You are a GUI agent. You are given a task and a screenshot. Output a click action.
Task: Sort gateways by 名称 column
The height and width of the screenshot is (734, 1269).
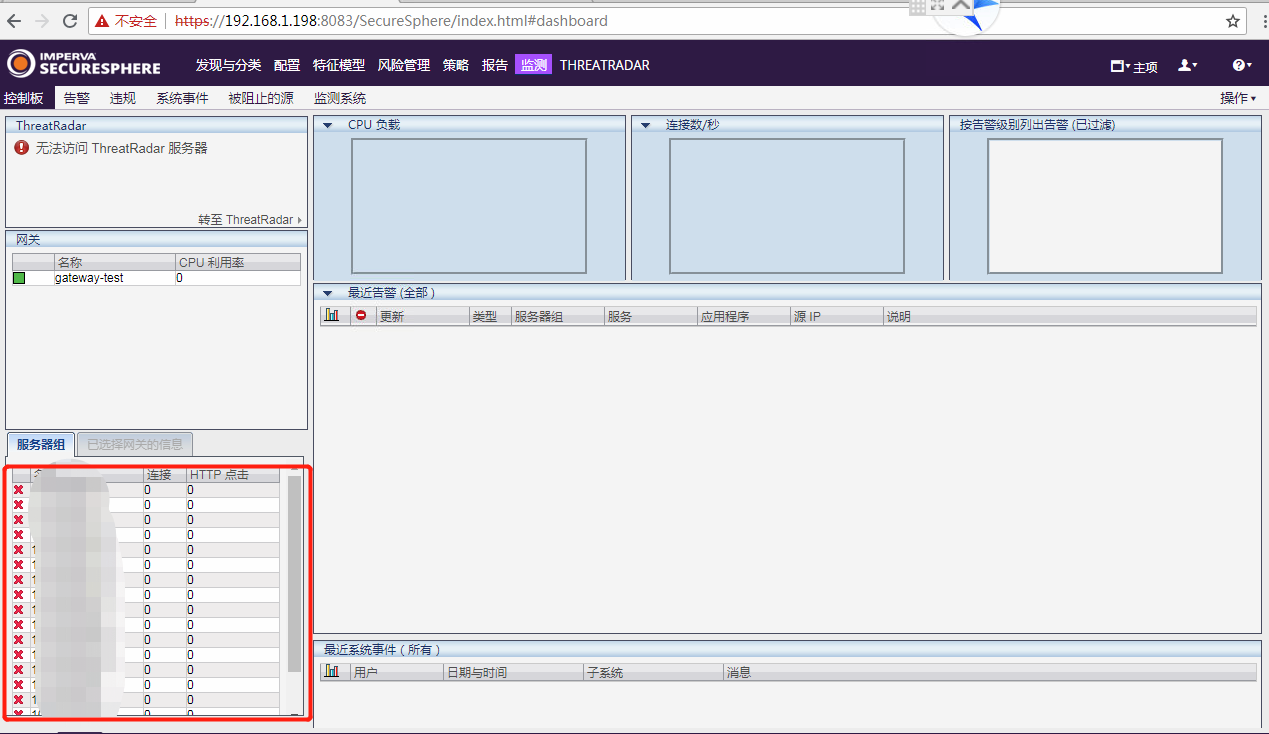point(115,263)
